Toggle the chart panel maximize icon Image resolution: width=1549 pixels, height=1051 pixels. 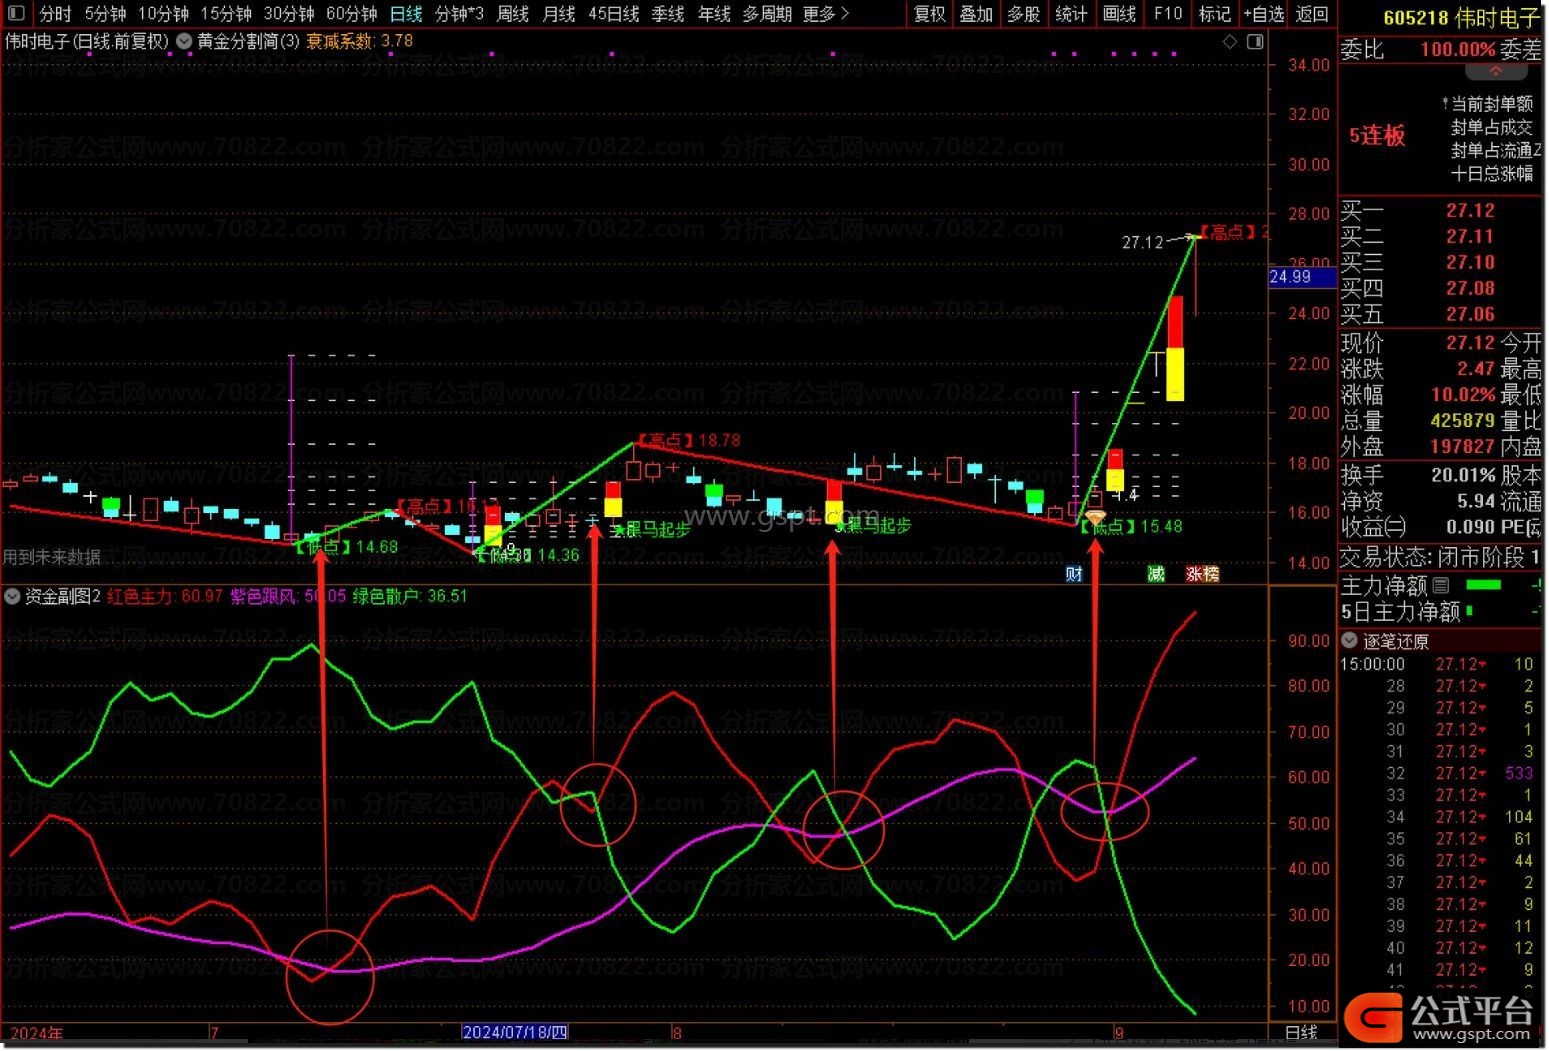click(1255, 42)
